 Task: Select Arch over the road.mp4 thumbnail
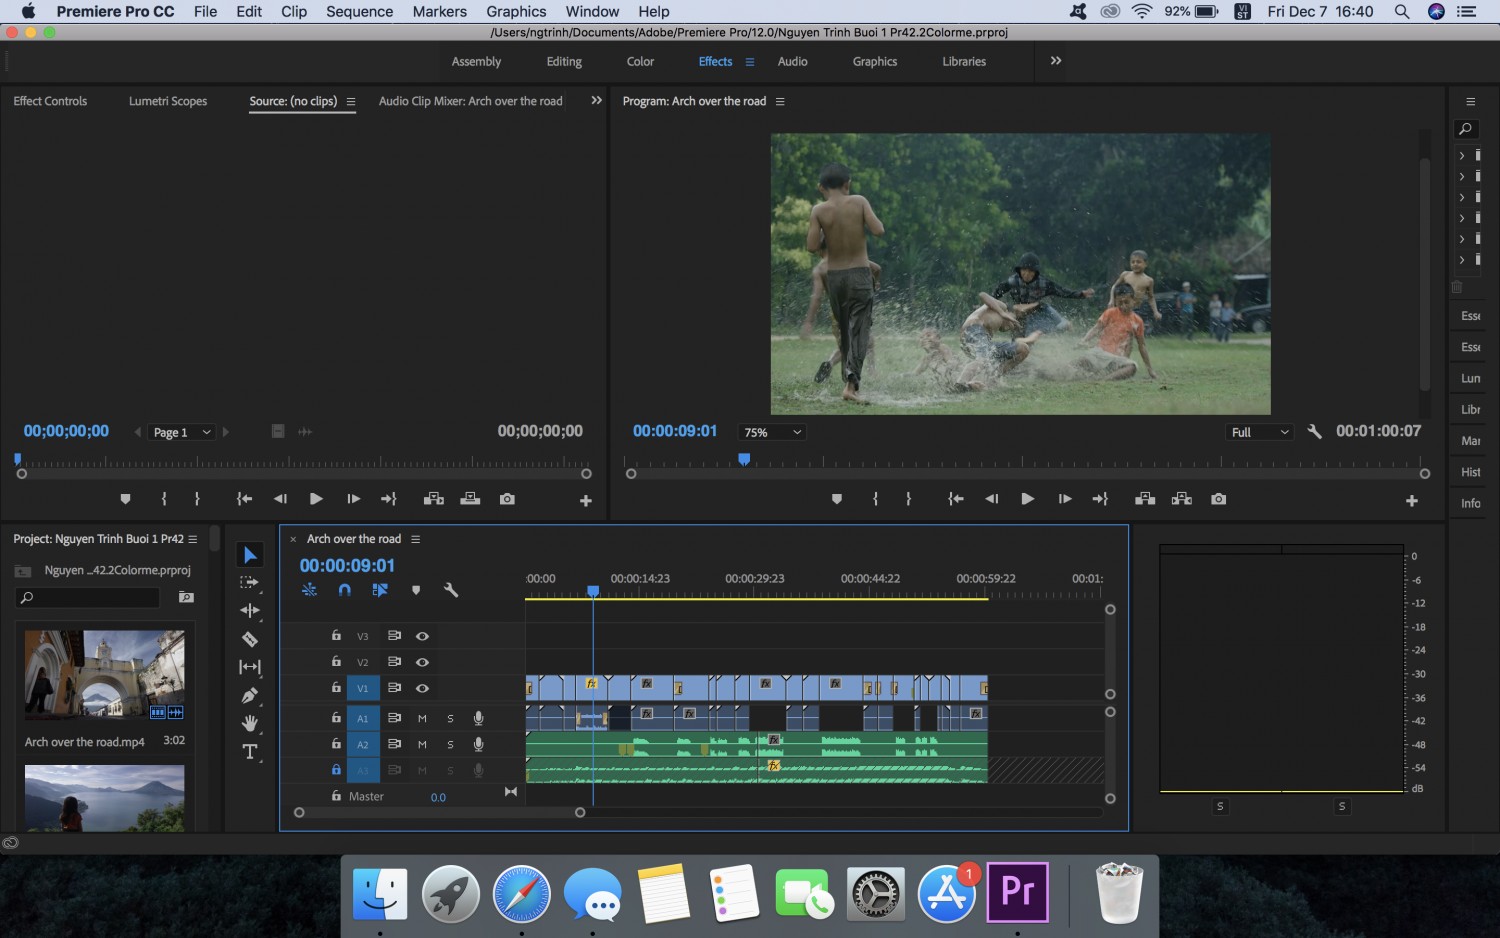coord(105,674)
